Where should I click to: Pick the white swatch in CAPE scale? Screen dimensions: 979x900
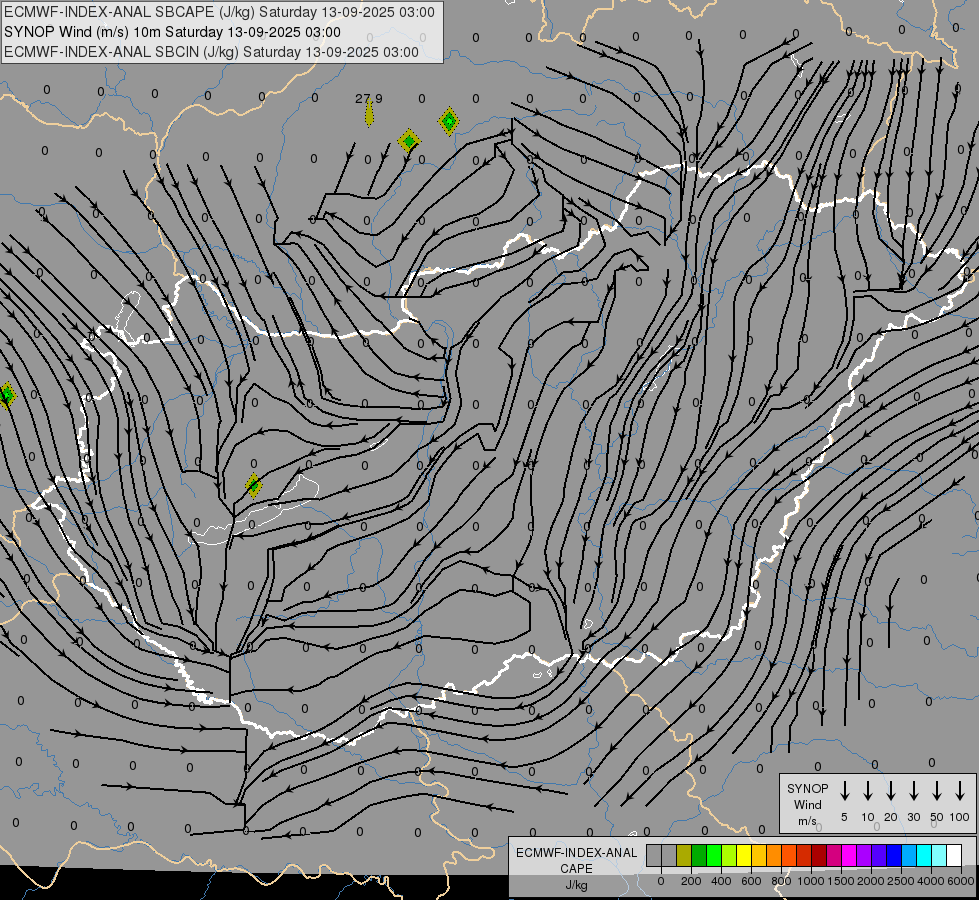[x=955, y=855]
